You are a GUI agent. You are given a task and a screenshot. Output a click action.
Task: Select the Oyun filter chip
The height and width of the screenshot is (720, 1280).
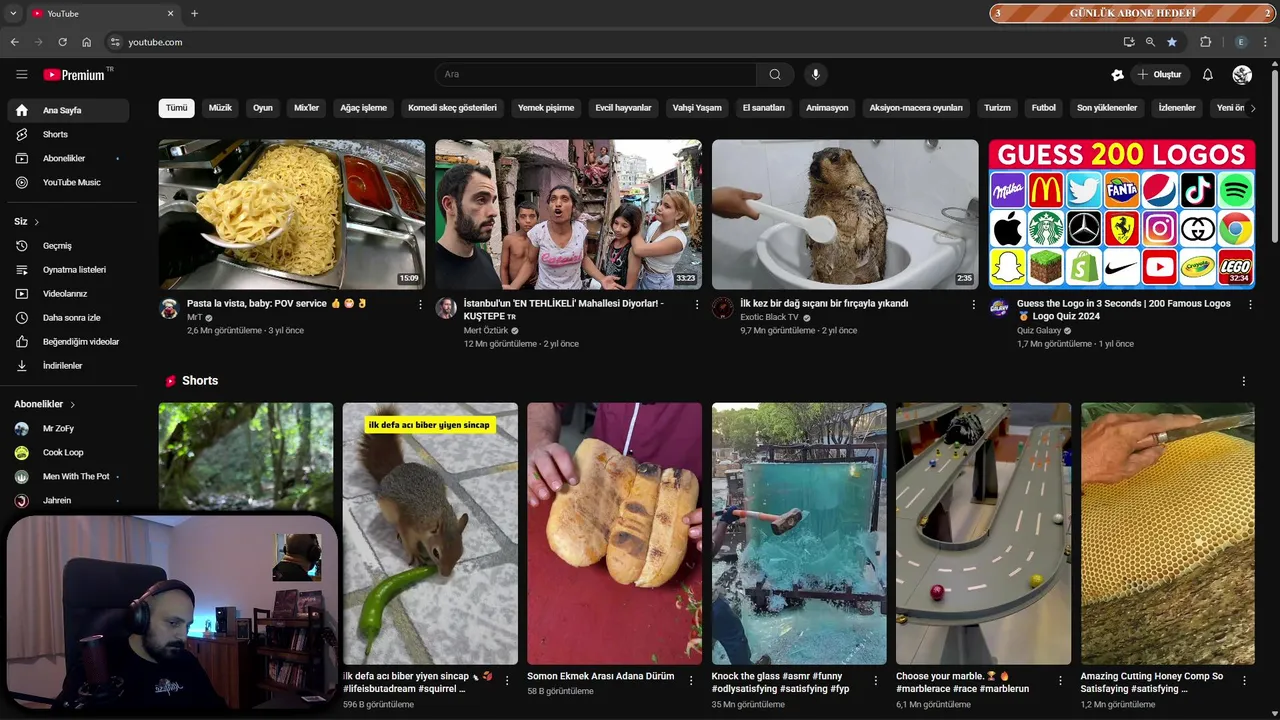pos(263,108)
